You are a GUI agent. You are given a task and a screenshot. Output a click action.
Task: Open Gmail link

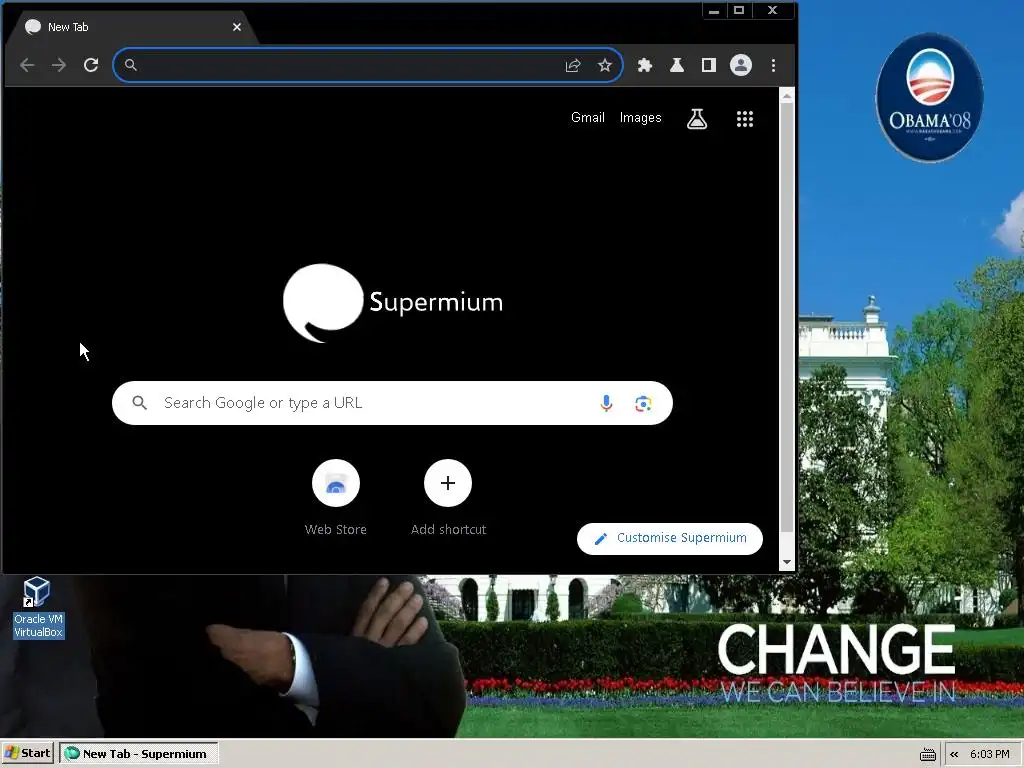pyautogui.click(x=588, y=118)
